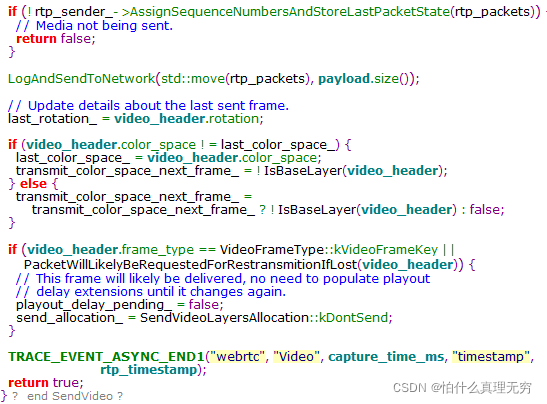Click the LogAndSendToNetwork function name
547x404 pixels.
tap(82, 78)
